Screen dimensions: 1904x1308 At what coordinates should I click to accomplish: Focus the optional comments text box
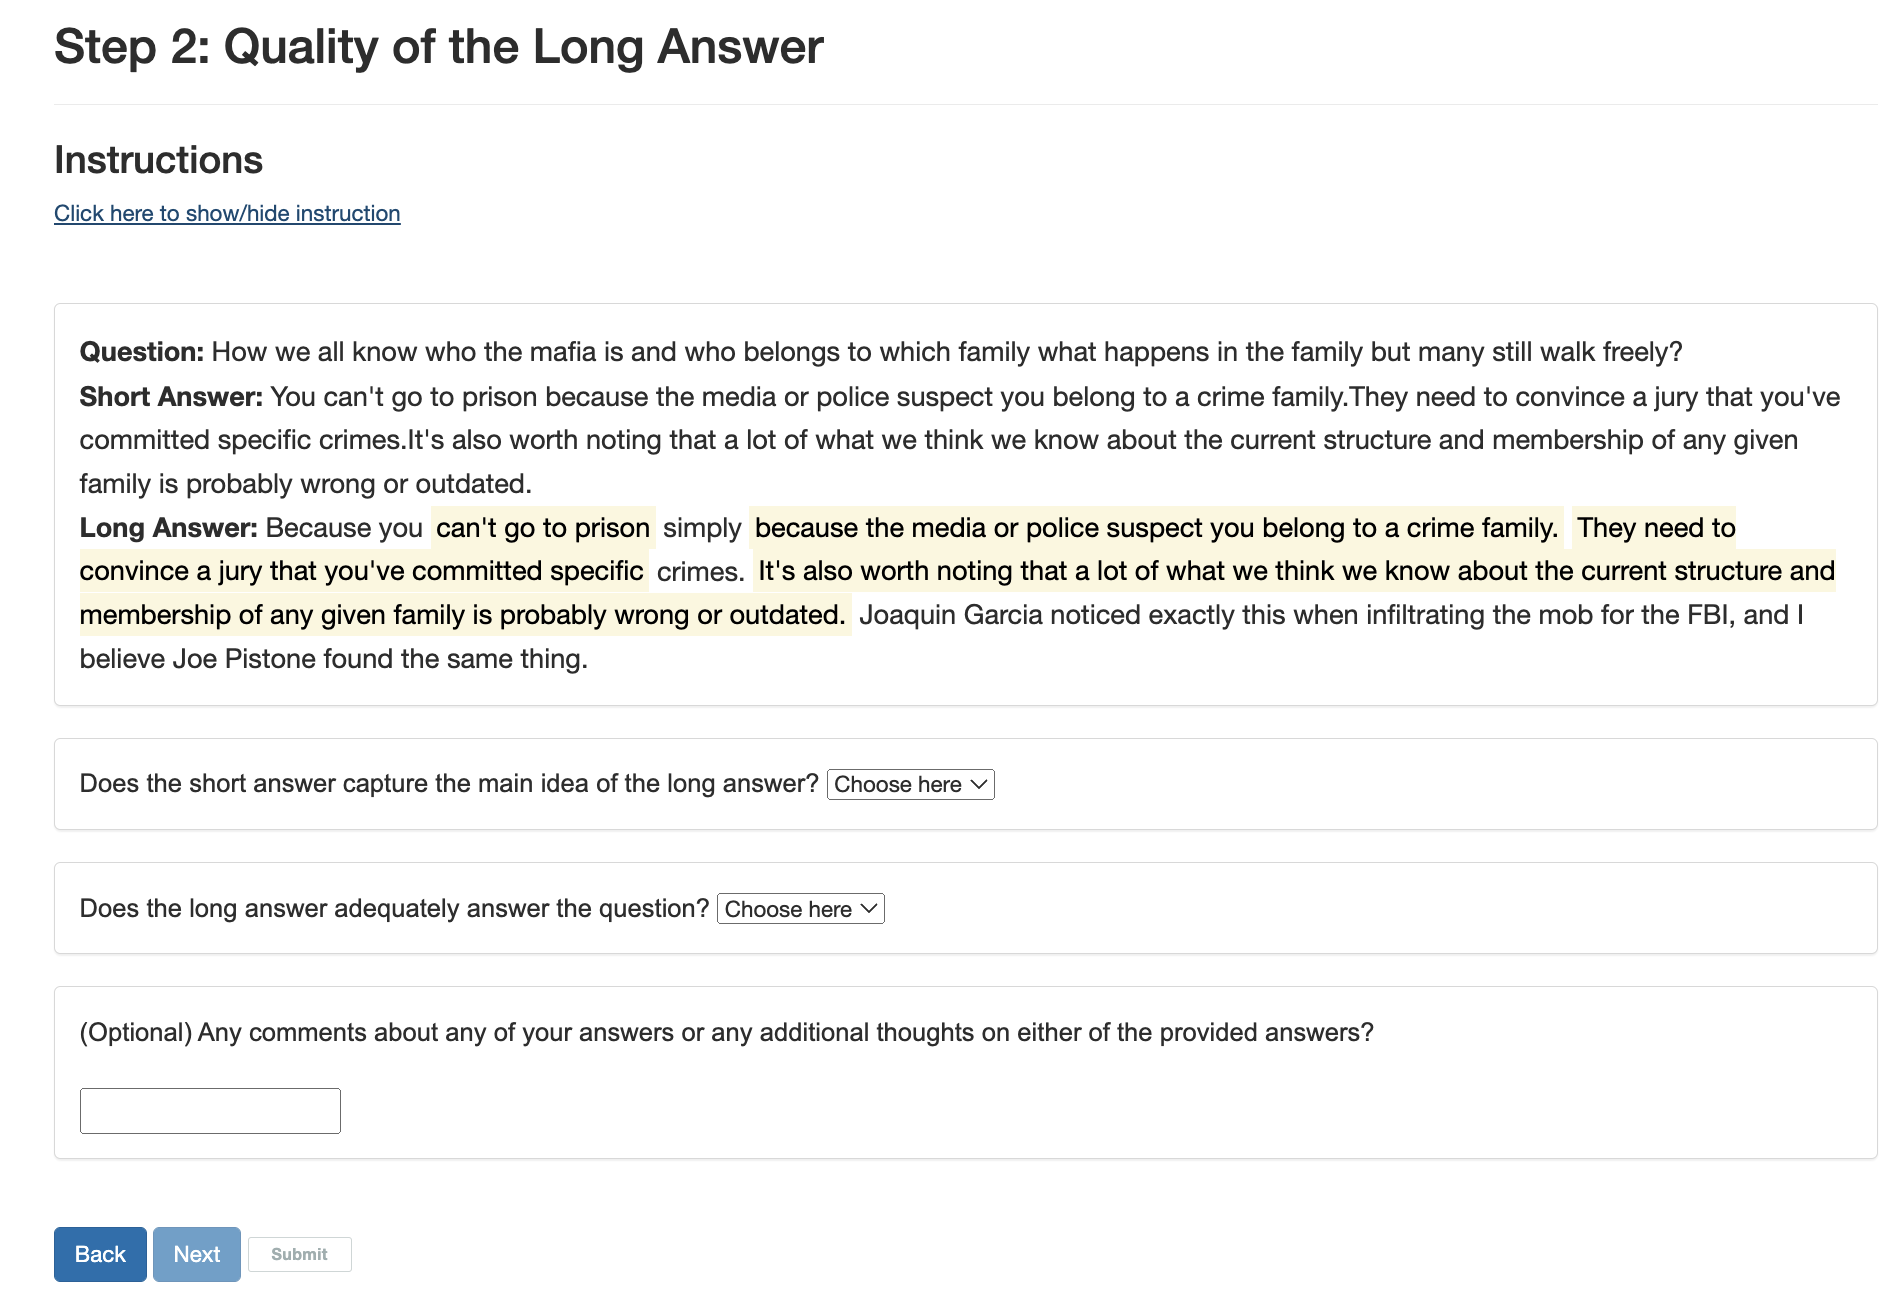(x=210, y=1111)
